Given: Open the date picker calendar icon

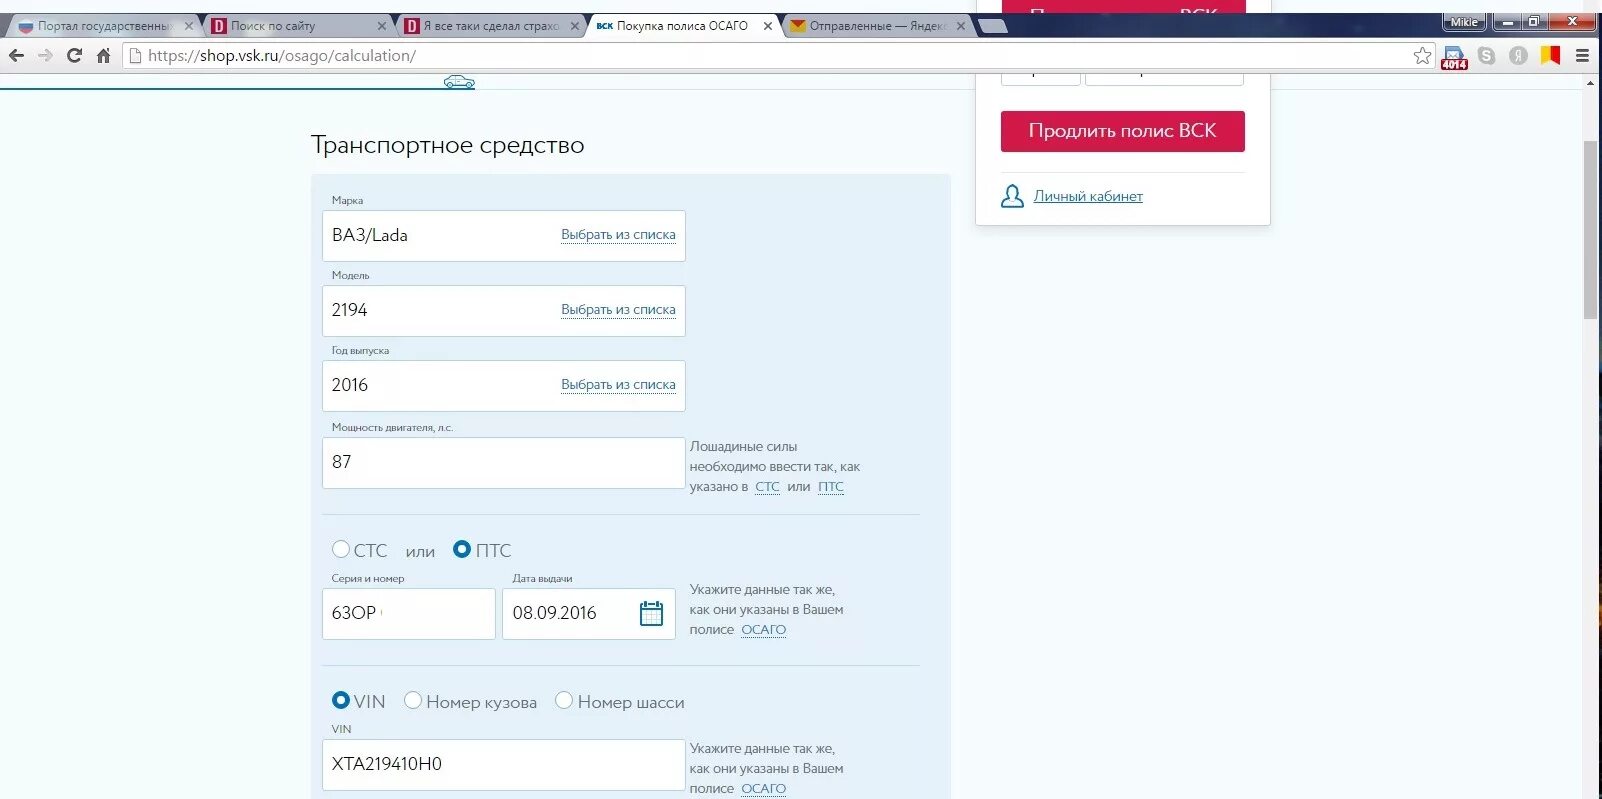Looking at the screenshot, I should (651, 613).
